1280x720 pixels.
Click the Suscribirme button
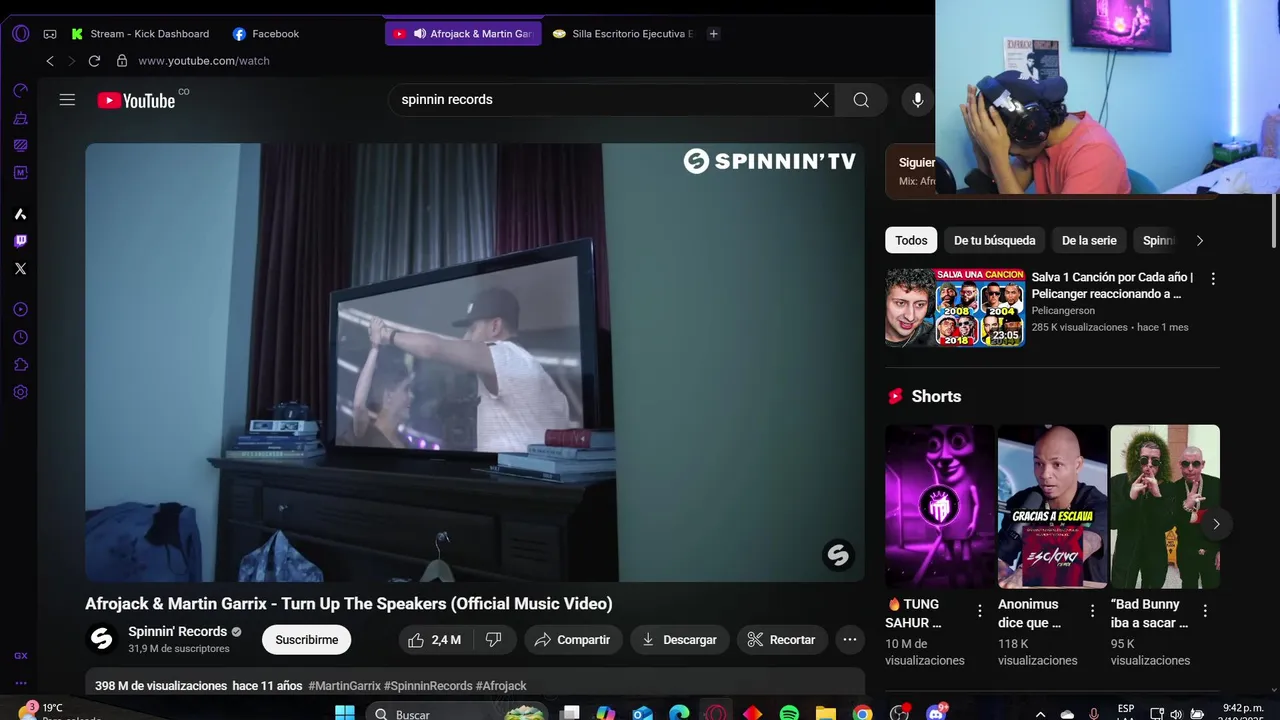pyautogui.click(x=307, y=640)
